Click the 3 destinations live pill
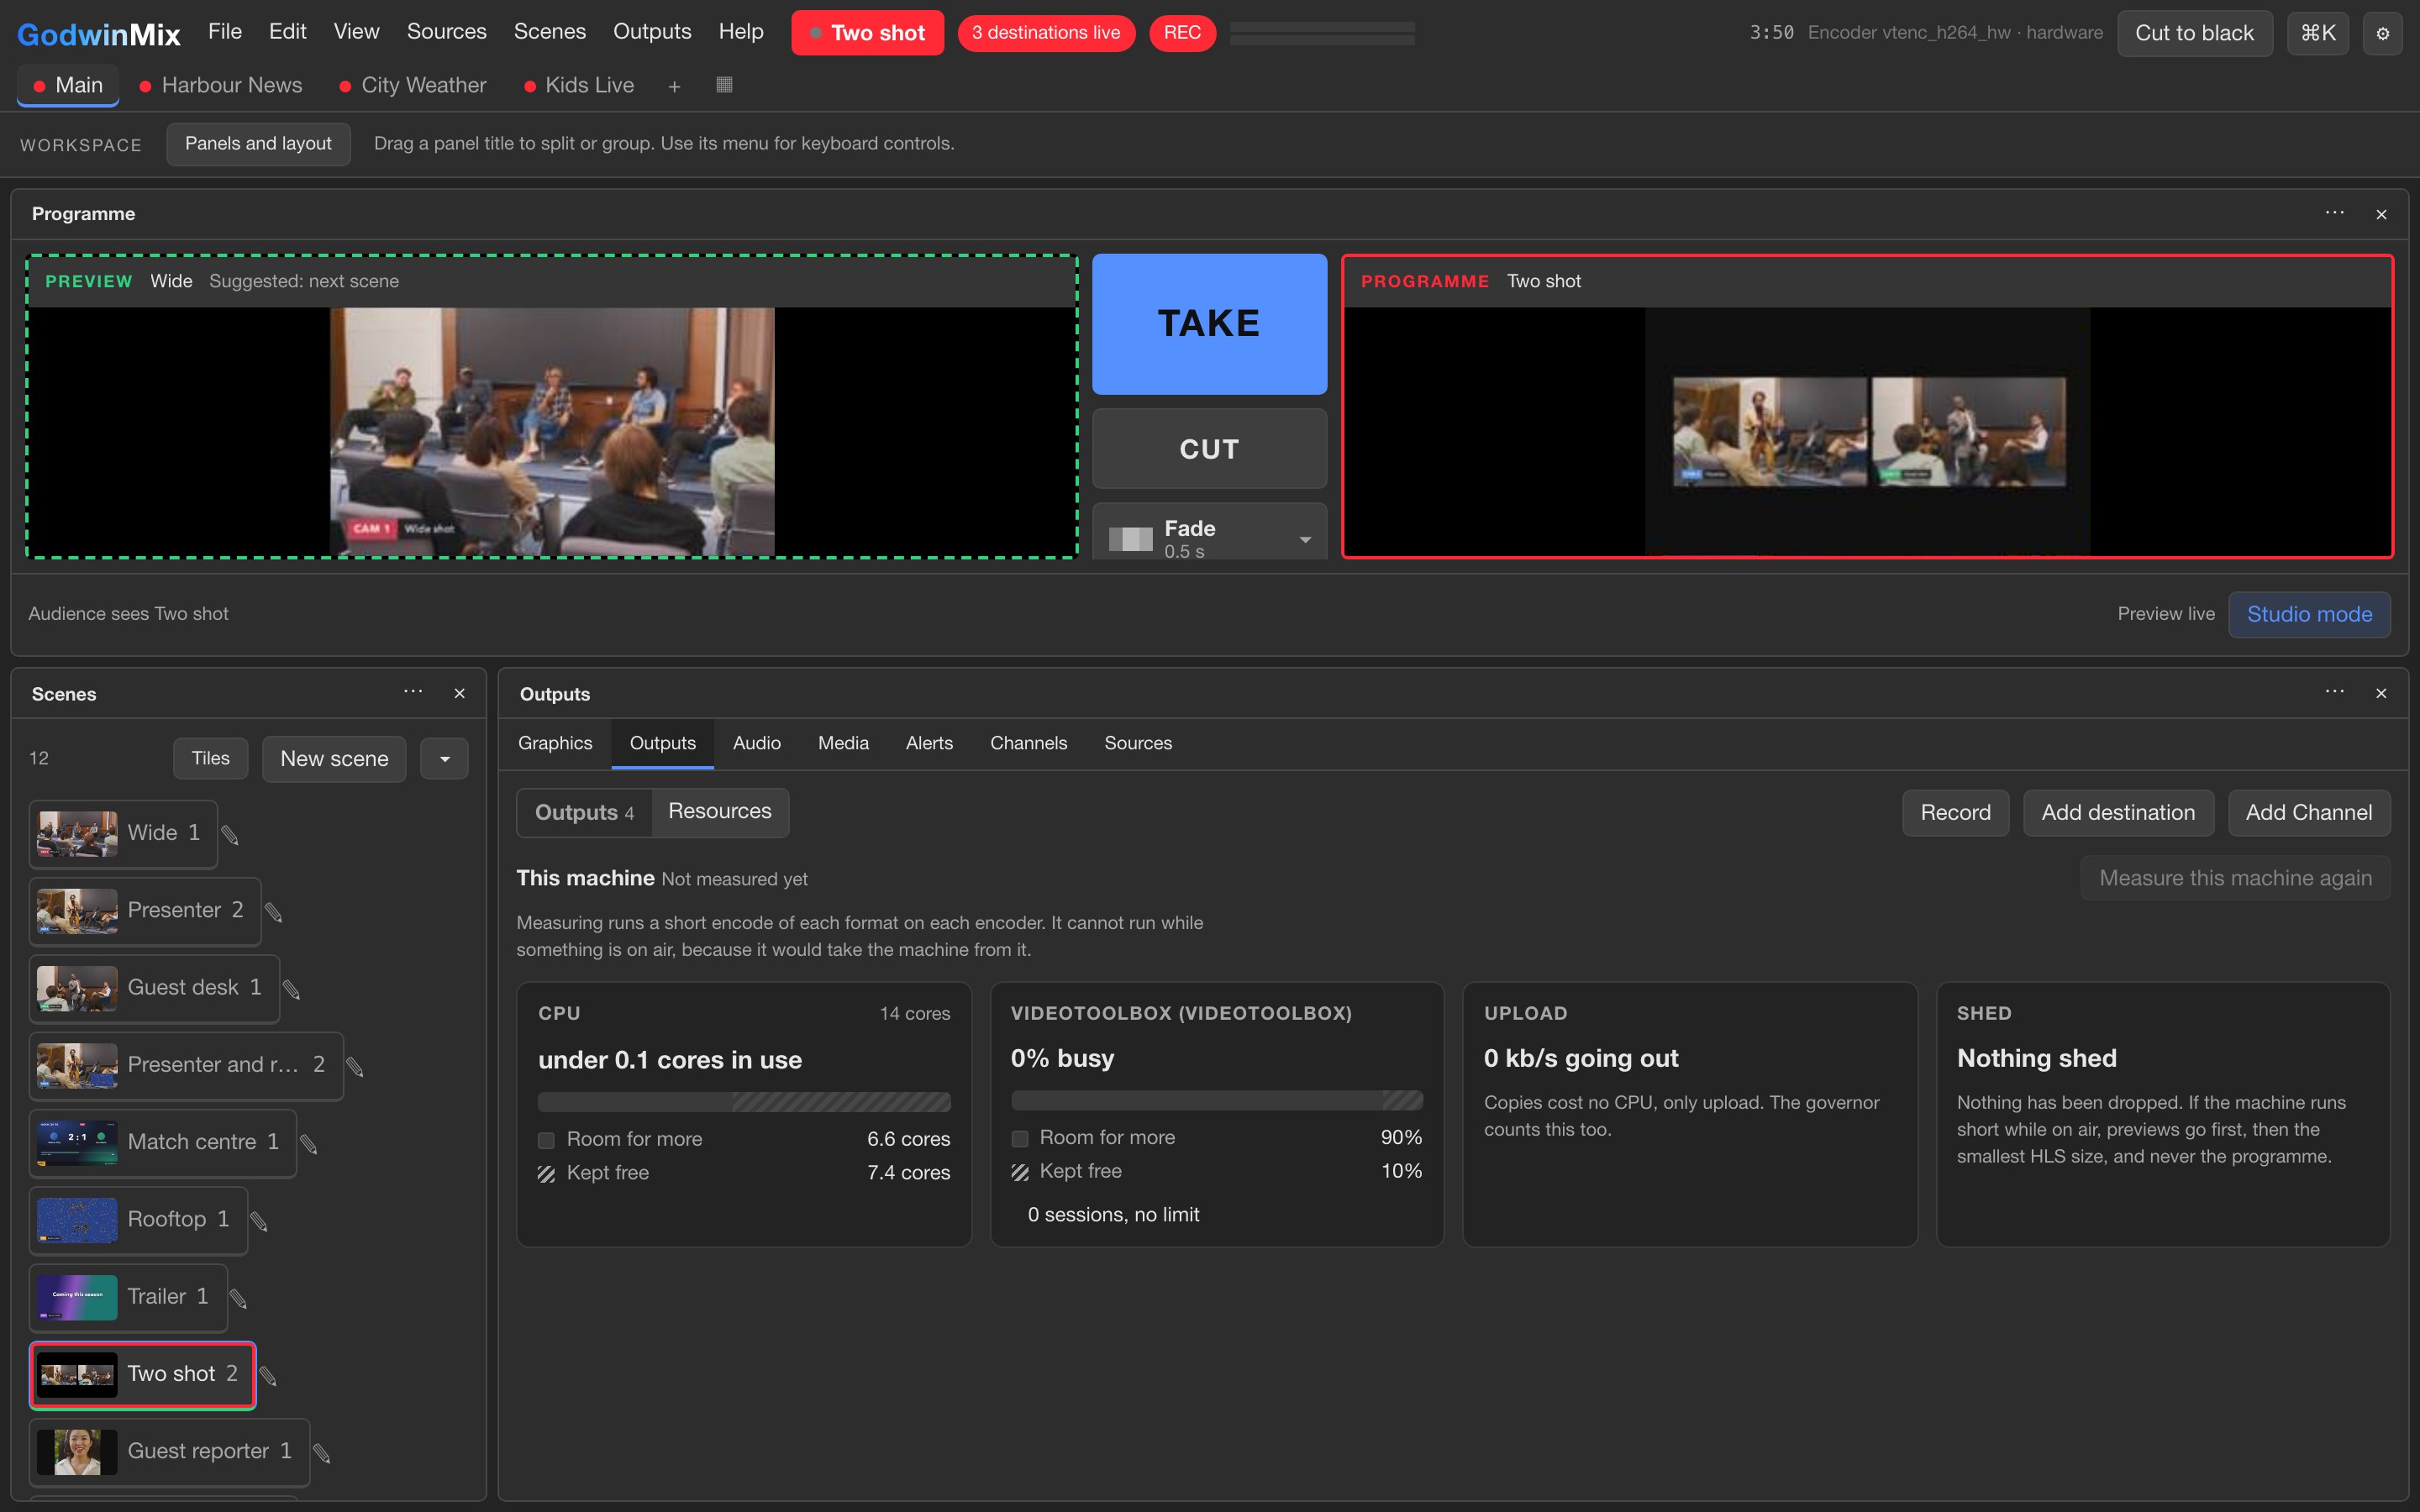 (x=1046, y=33)
